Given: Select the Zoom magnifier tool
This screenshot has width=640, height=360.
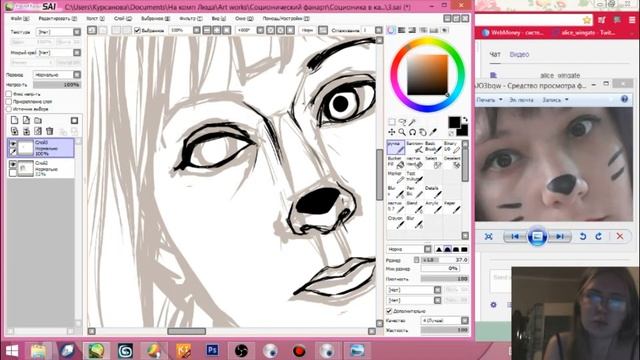Looking at the screenshot, I should (402, 132).
